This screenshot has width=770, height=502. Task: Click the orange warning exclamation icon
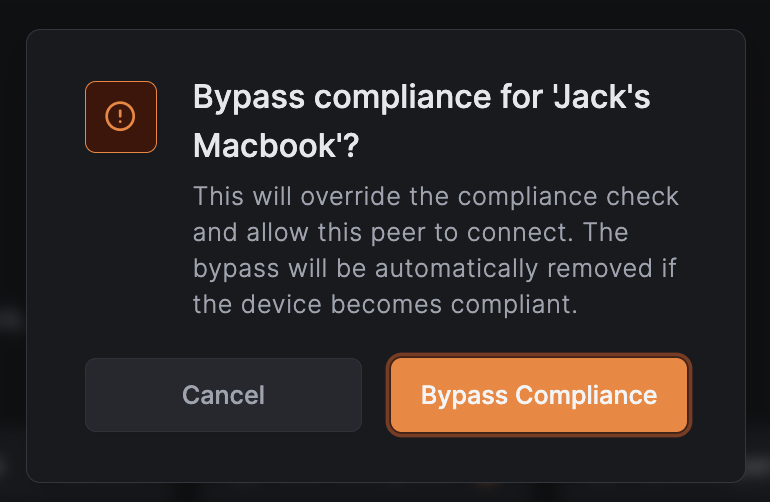tap(121, 117)
